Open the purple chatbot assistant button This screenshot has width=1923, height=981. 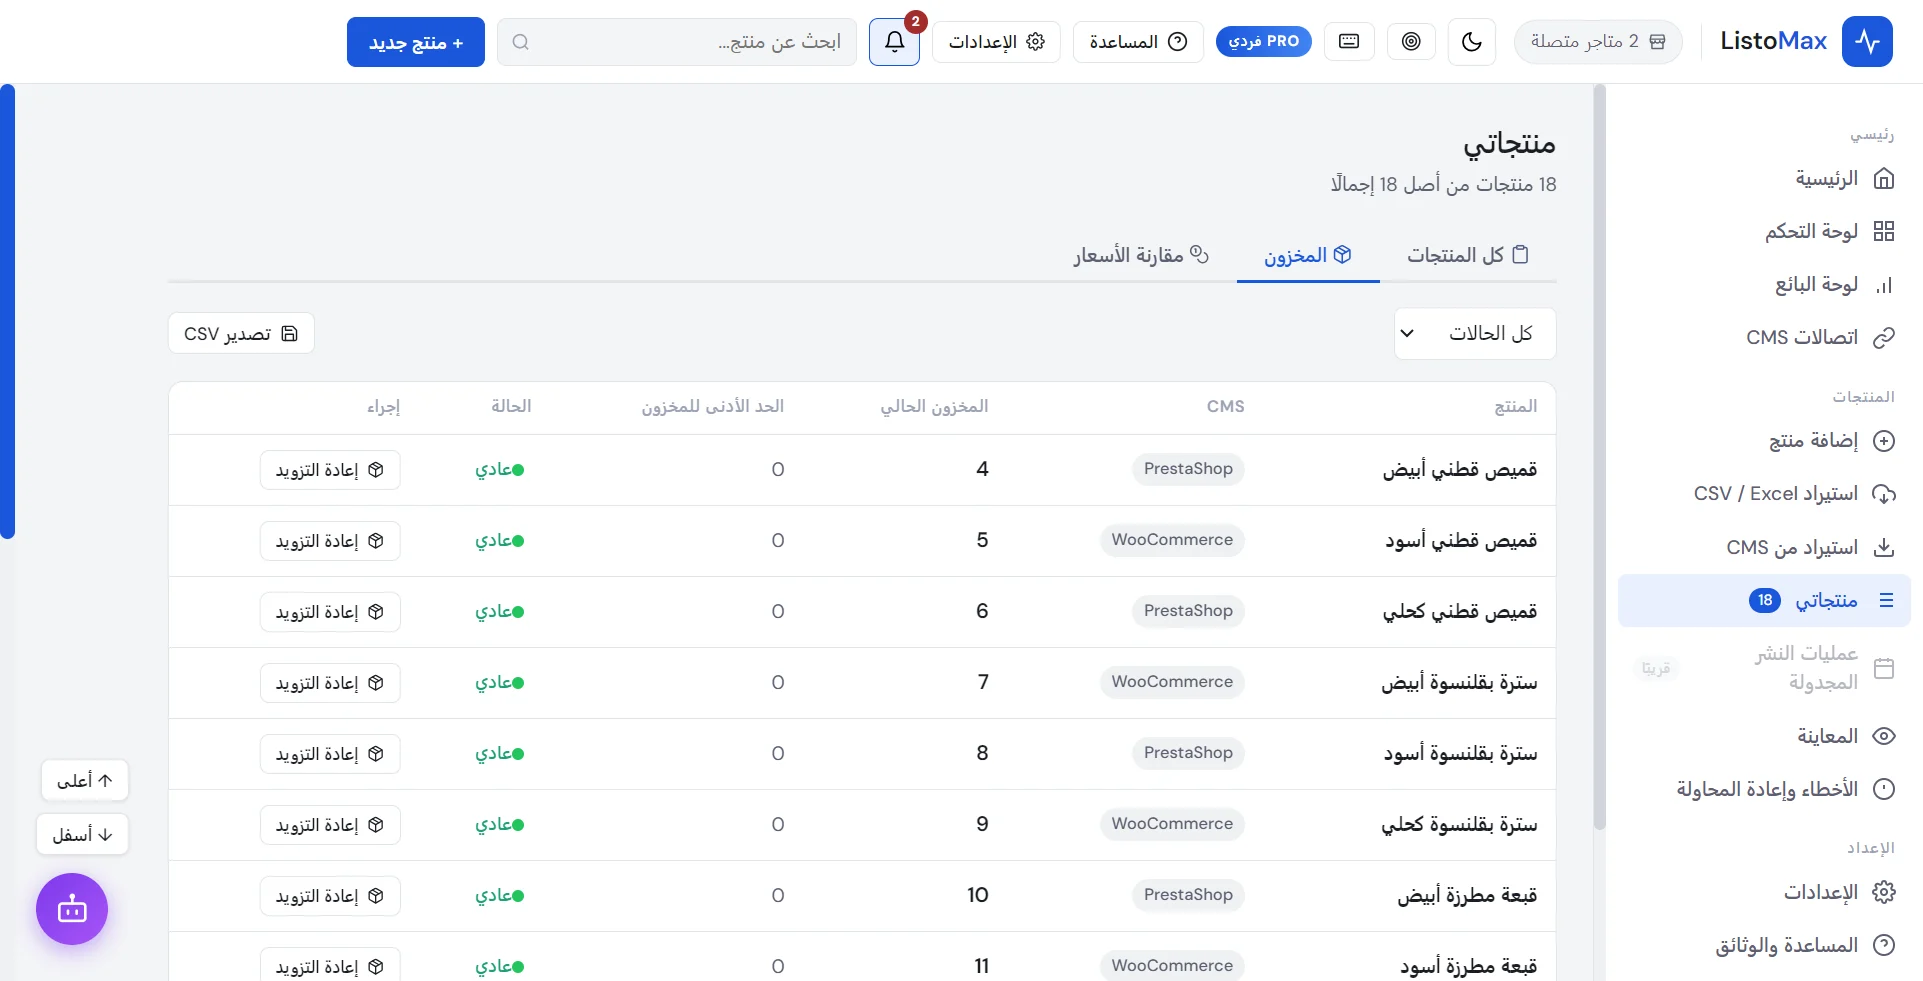[x=72, y=909]
